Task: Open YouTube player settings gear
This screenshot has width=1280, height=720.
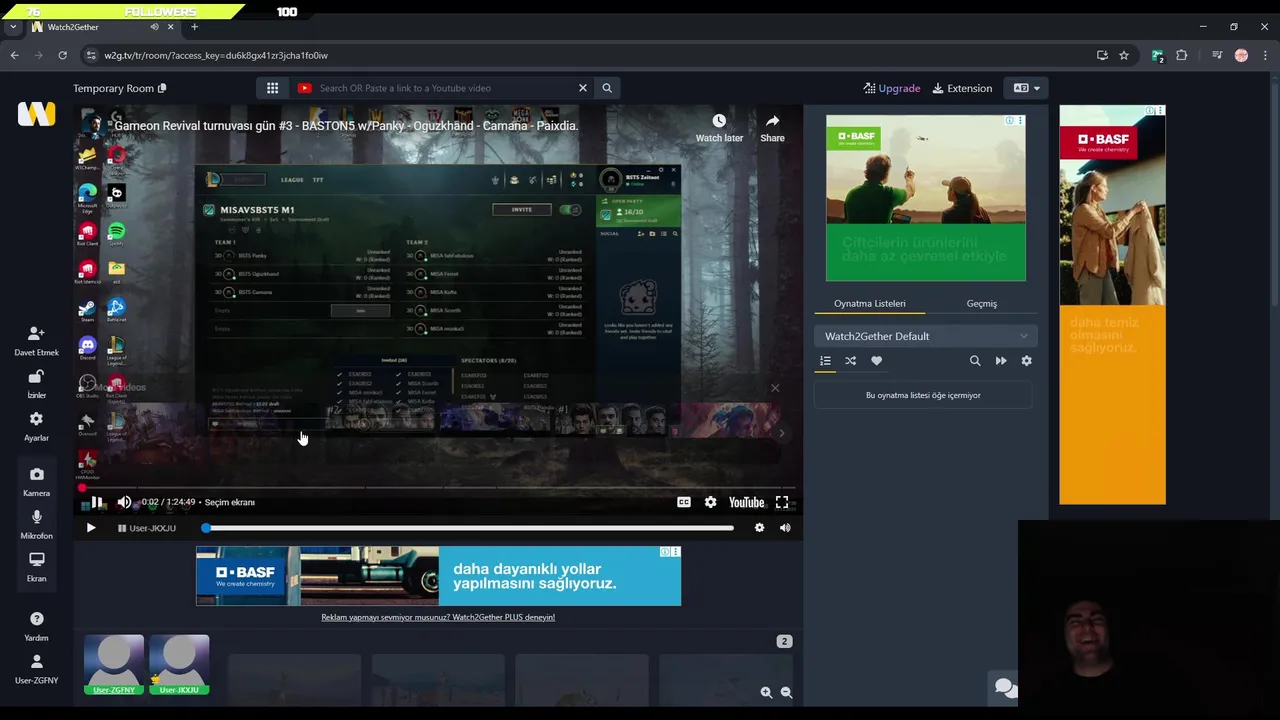Action: click(x=710, y=502)
